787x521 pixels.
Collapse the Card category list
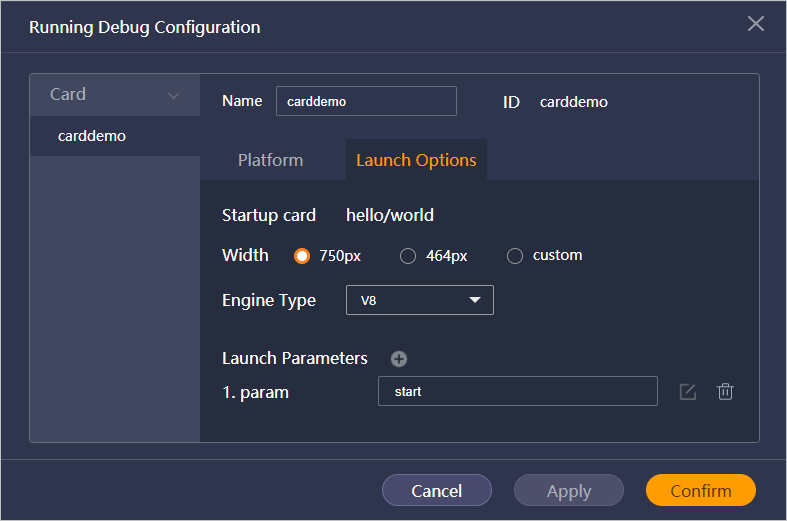click(x=174, y=95)
